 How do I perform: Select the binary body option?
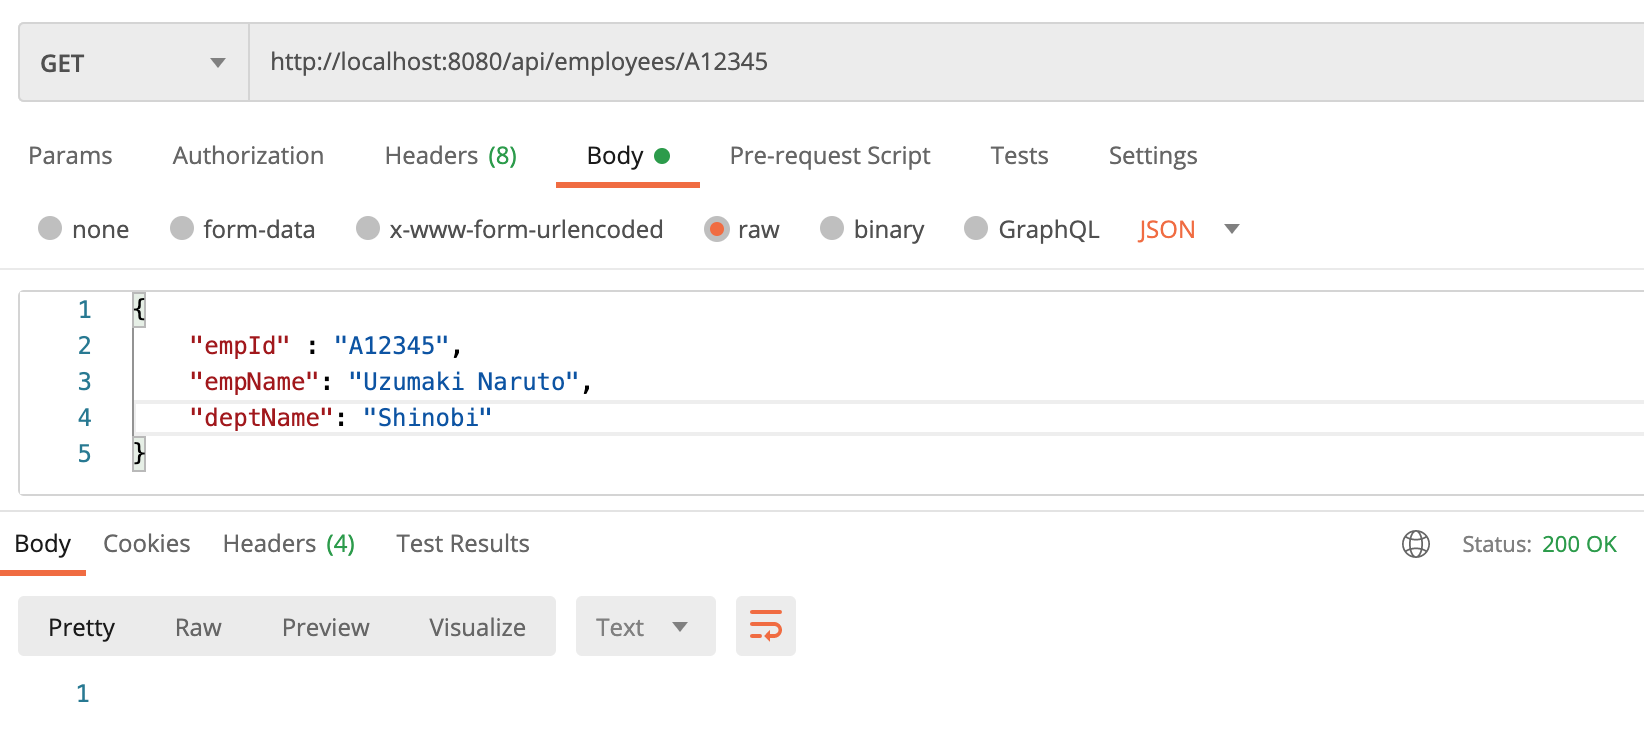point(832,229)
